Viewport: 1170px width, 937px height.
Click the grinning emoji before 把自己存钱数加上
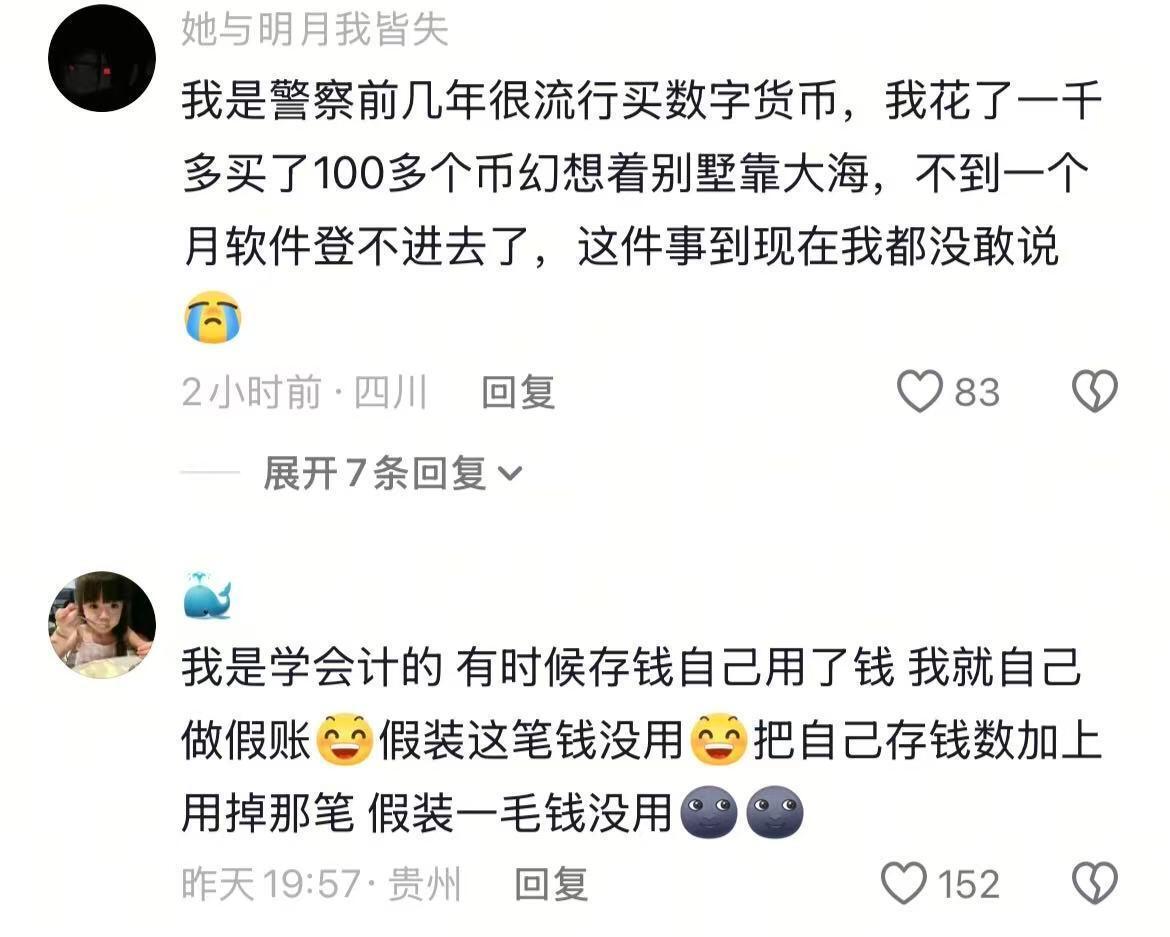[x=719, y=739]
